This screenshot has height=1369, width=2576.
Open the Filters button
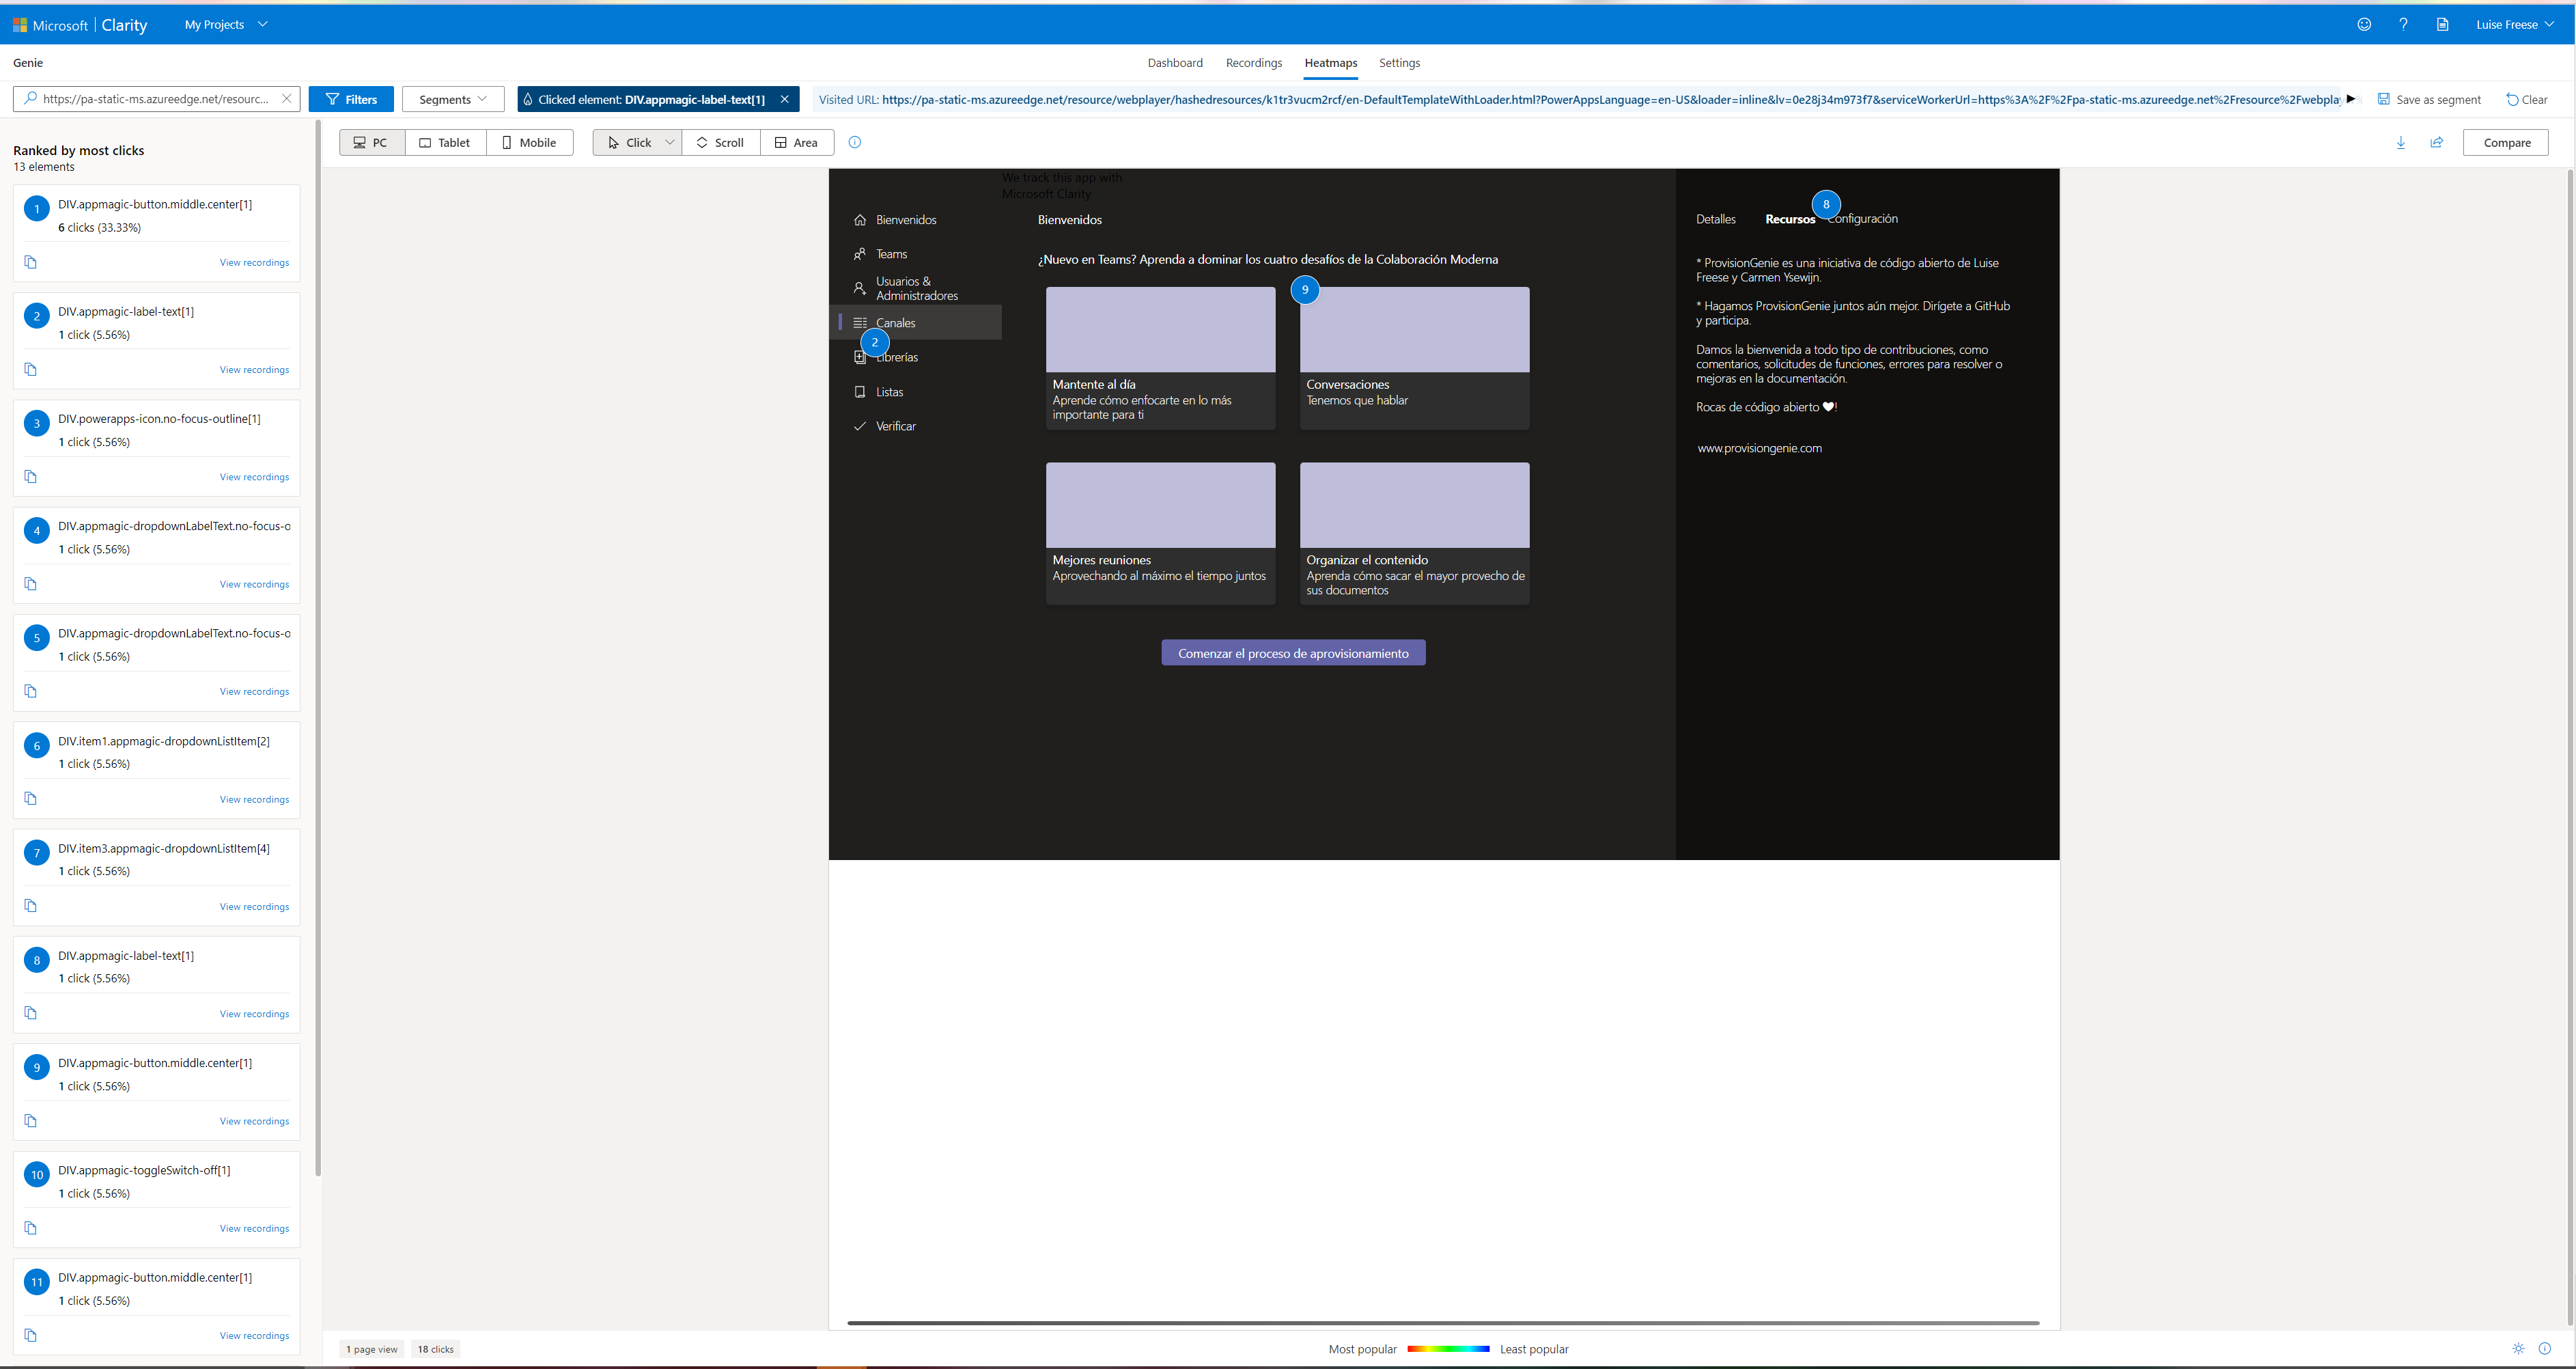tap(351, 99)
